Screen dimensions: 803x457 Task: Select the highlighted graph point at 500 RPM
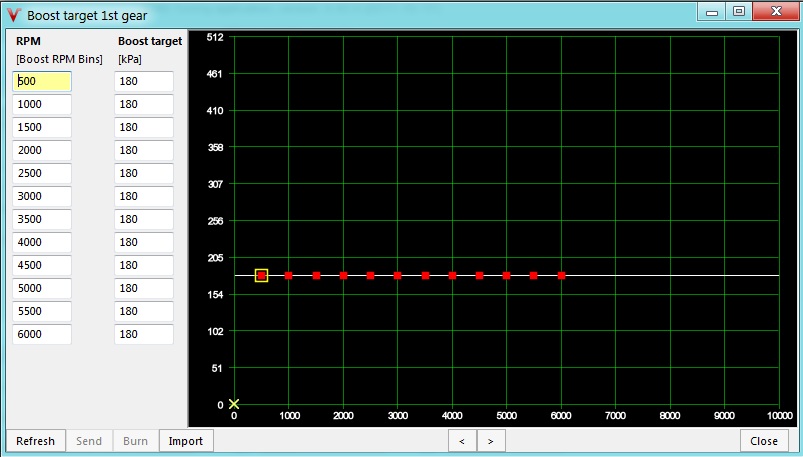click(x=261, y=275)
